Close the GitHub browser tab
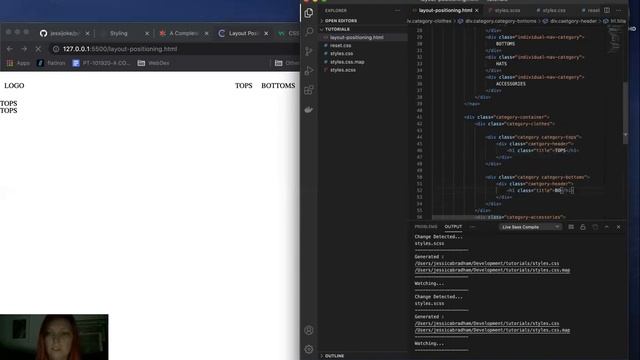 (87, 33)
